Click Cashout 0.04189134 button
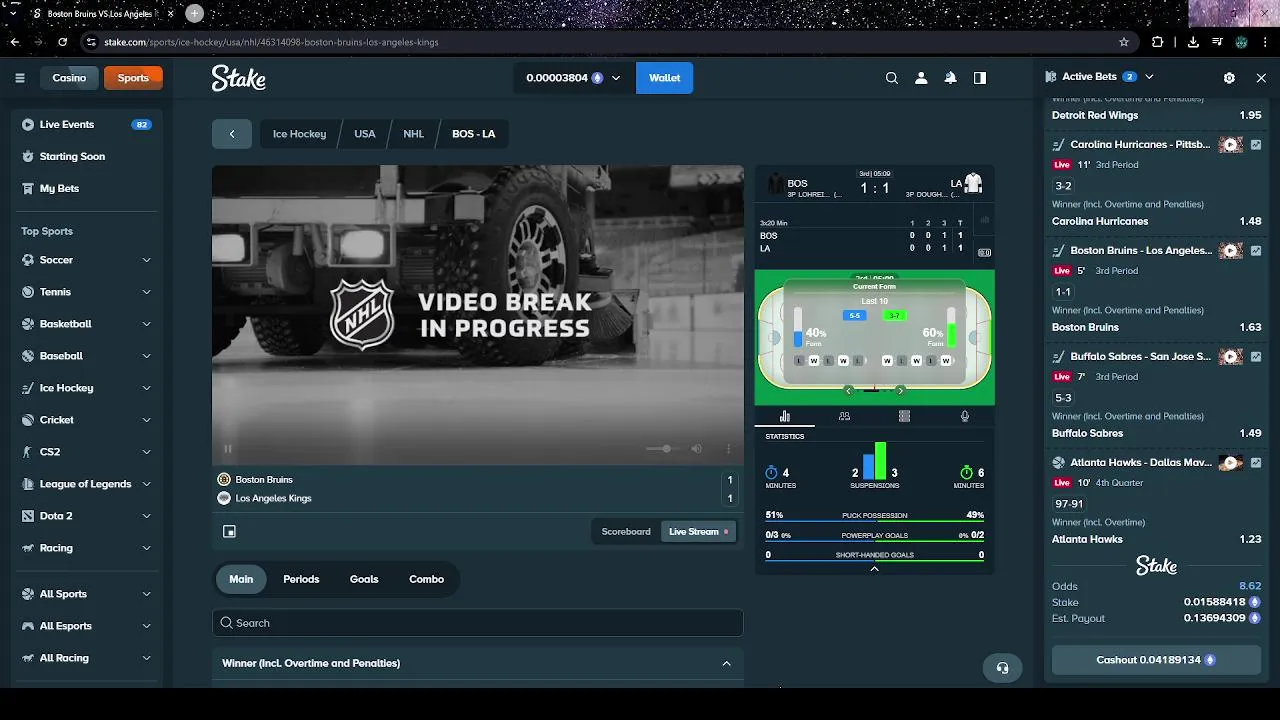Viewport: 1280px width, 720px height. click(x=1156, y=660)
